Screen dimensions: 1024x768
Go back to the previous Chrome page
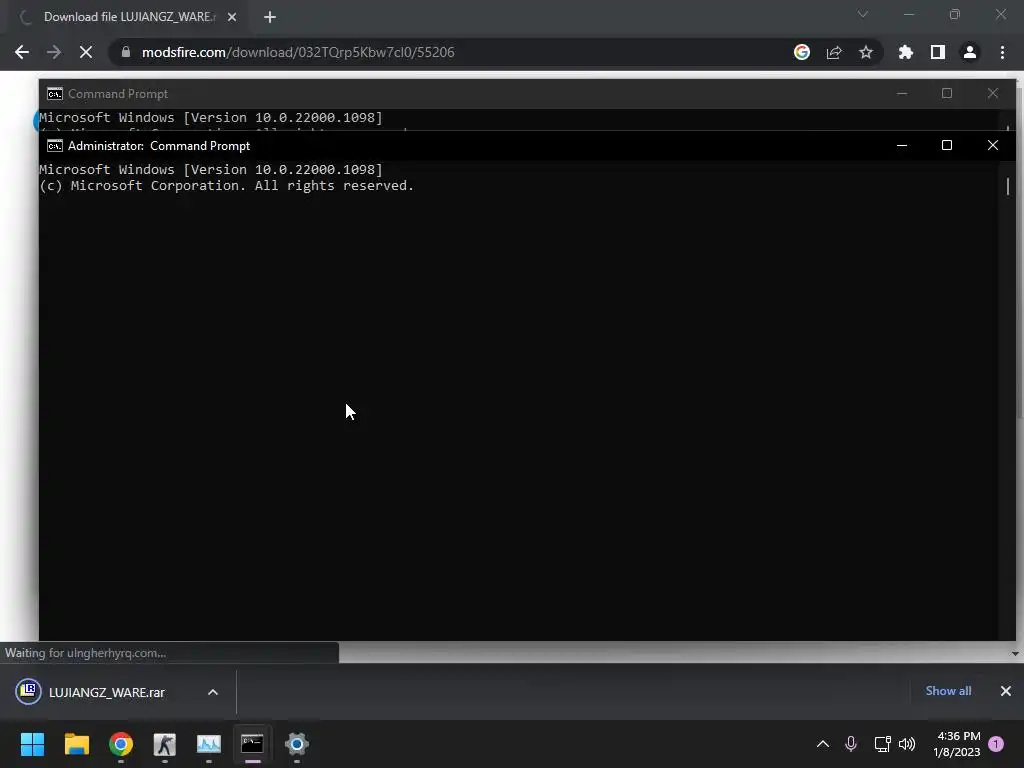pyautogui.click(x=22, y=52)
